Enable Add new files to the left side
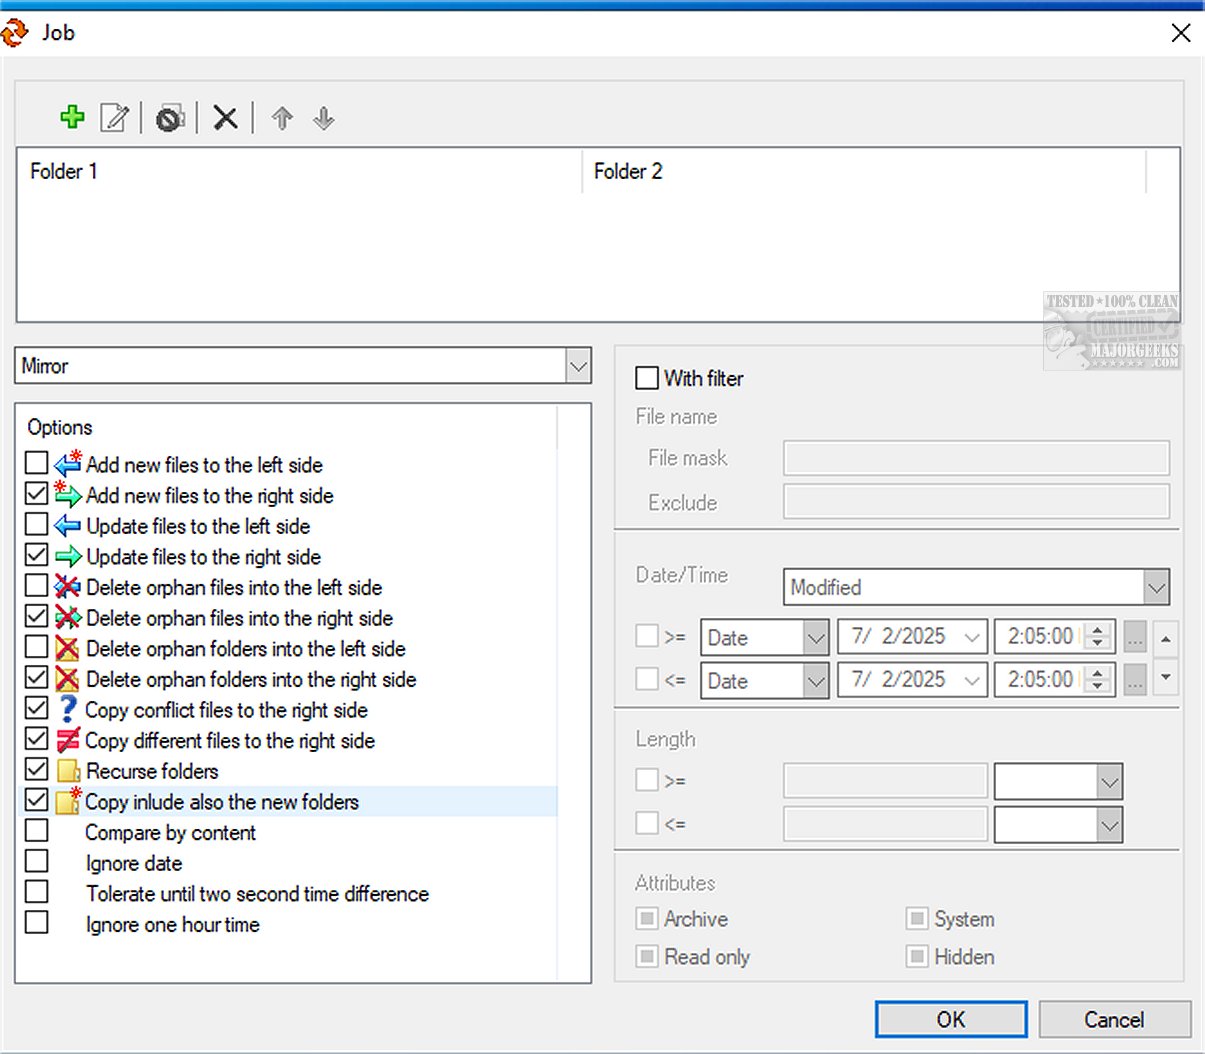This screenshot has height=1054, width=1205. (x=37, y=463)
